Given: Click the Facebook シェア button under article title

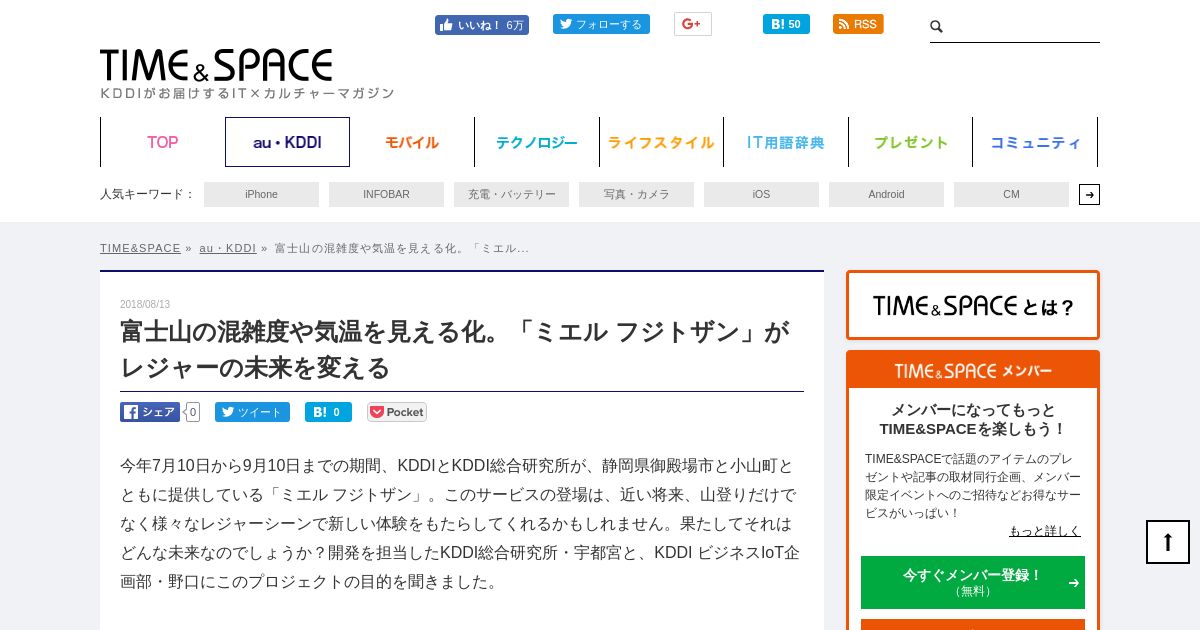Looking at the screenshot, I should pyautogui.click(x=150, y=412).
